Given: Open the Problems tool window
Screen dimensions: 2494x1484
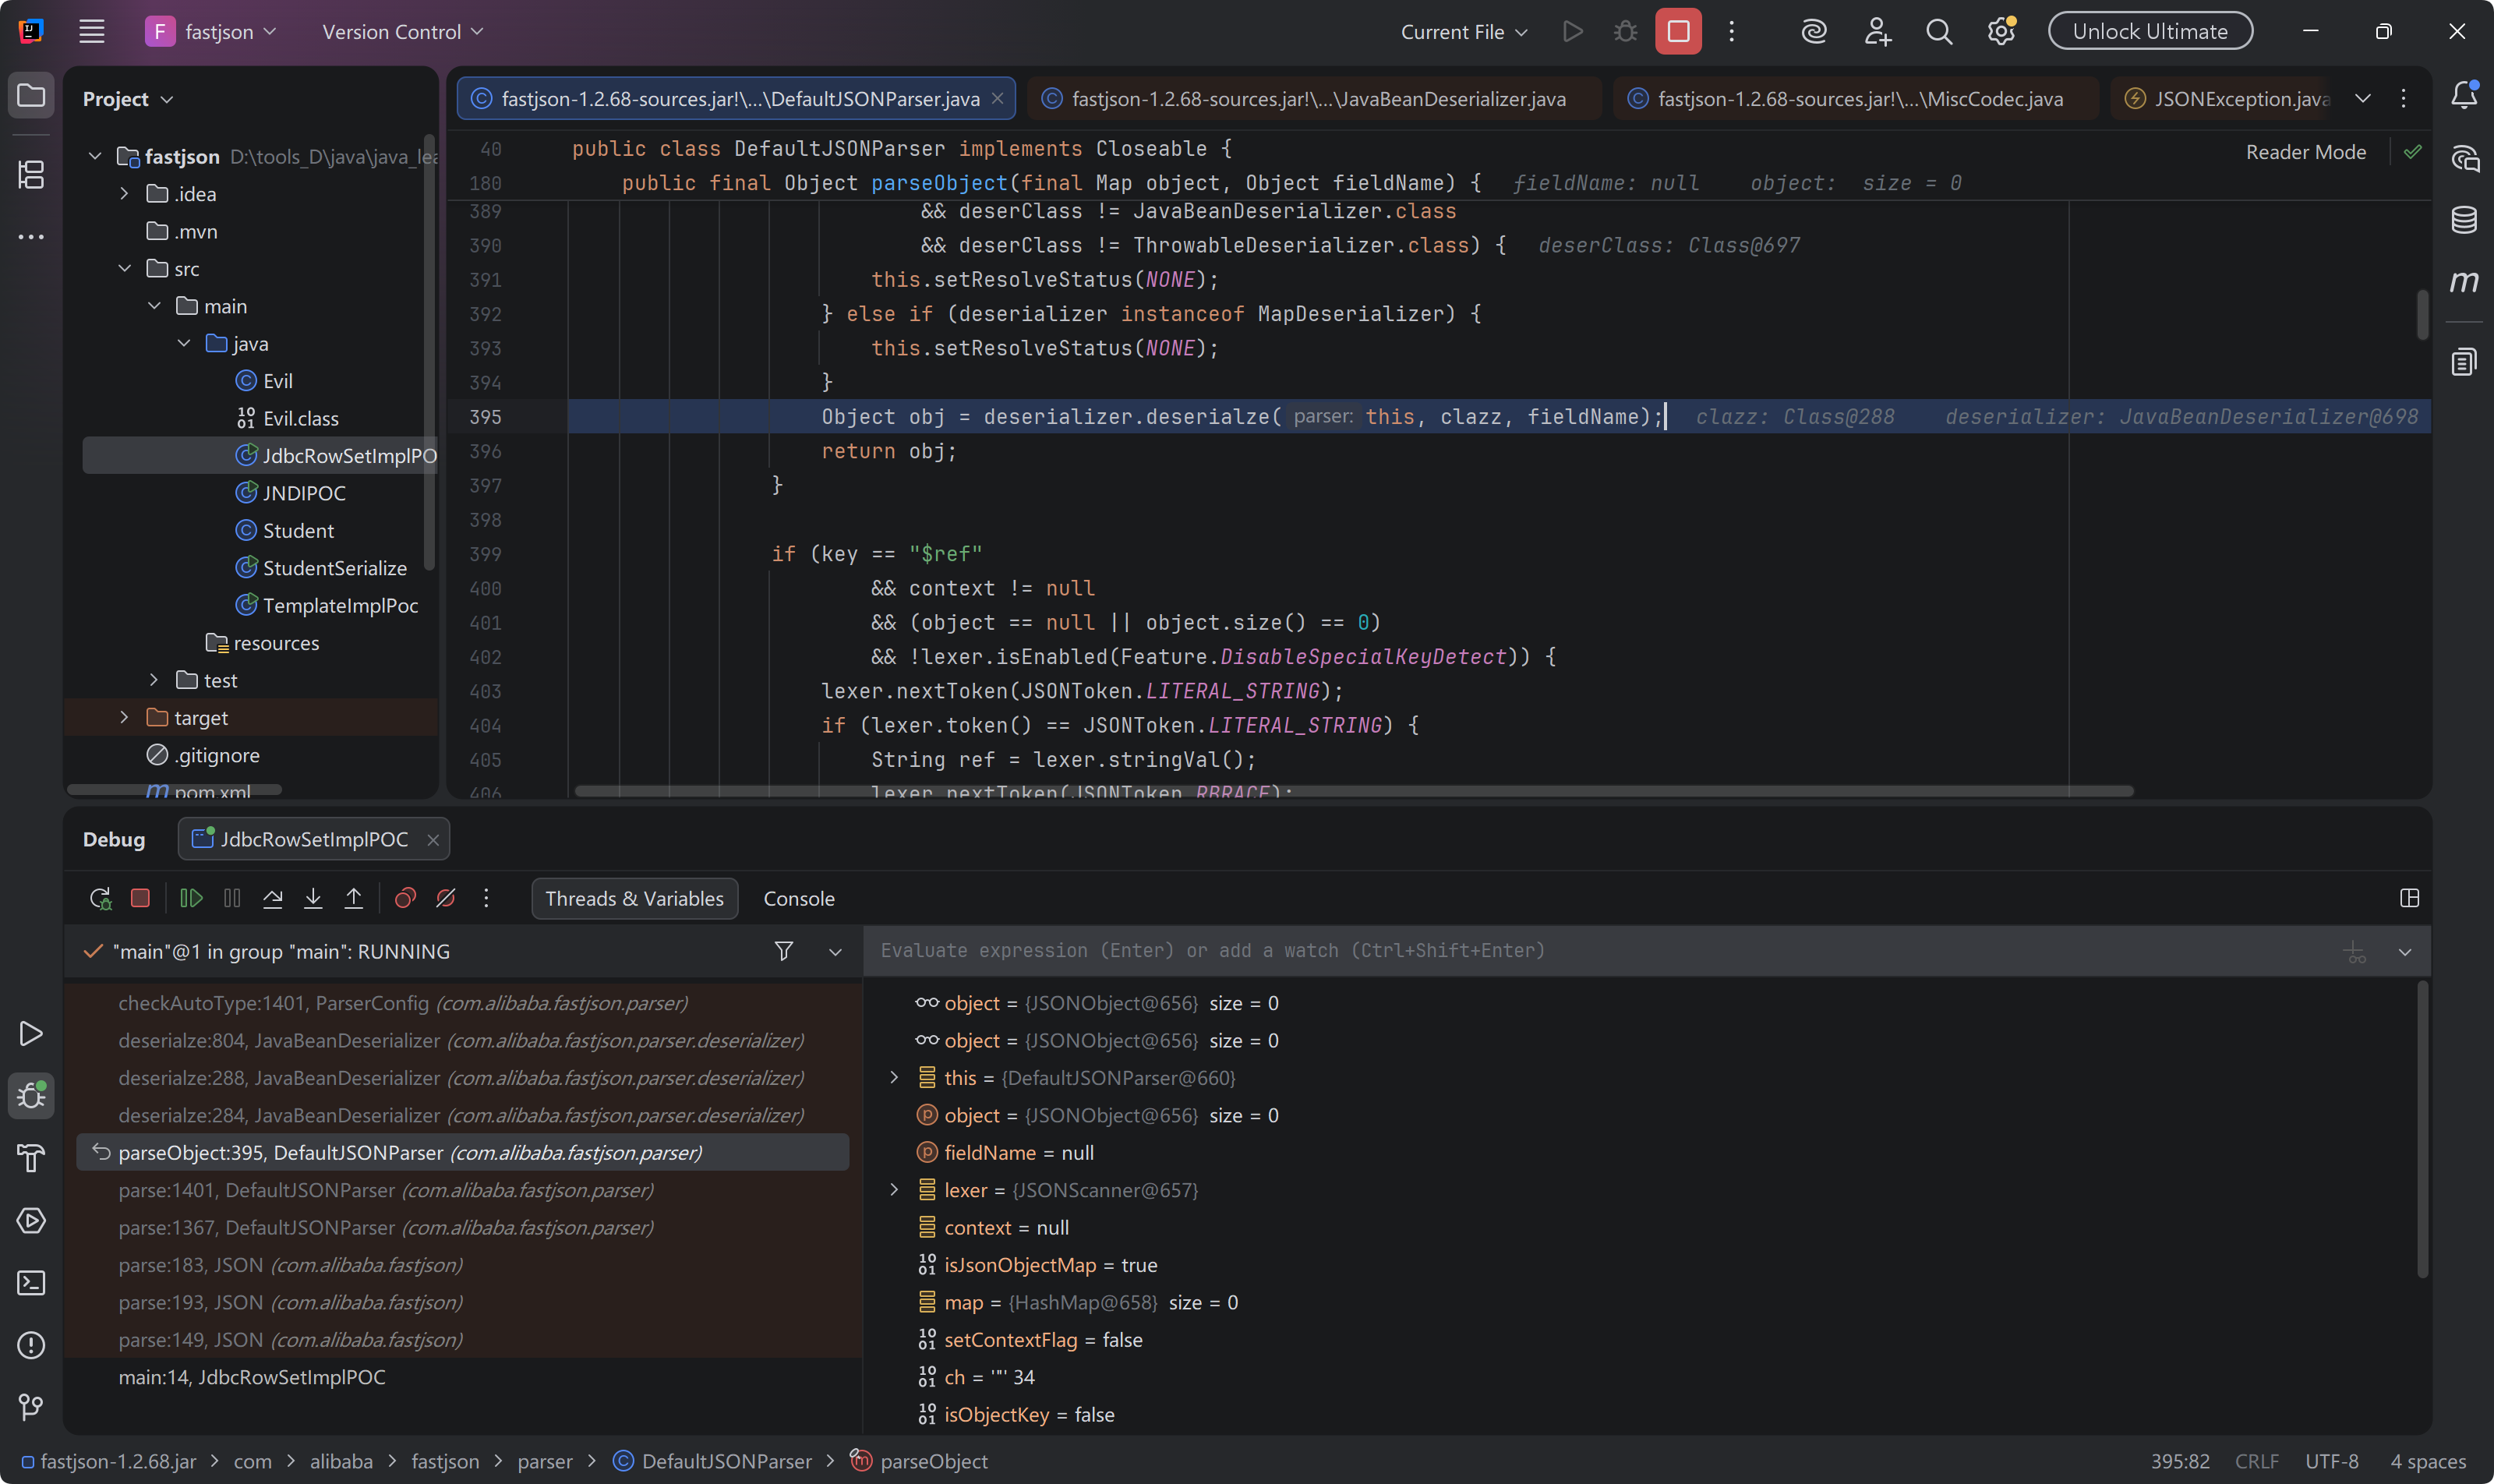Looking at the screenshot, I should tap(31, 1345).
